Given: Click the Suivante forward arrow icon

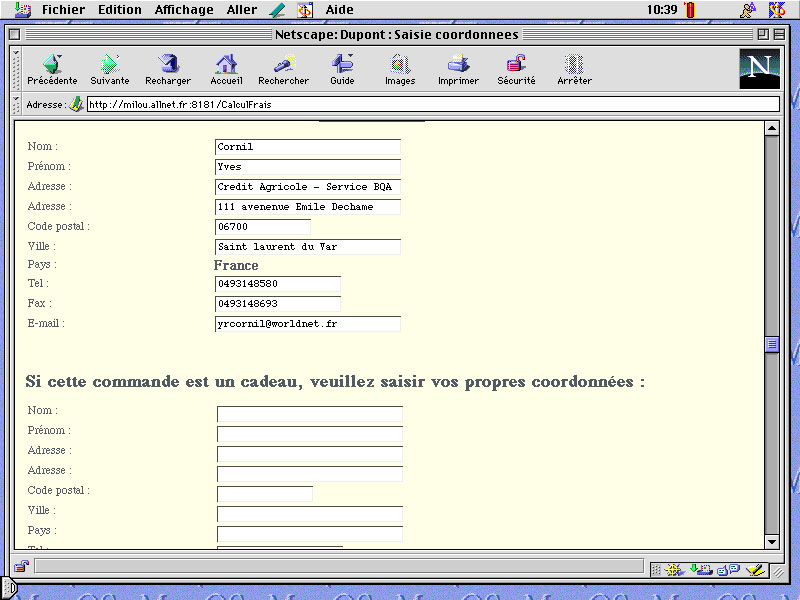Looking at the screenshot, I should [109, 64].
